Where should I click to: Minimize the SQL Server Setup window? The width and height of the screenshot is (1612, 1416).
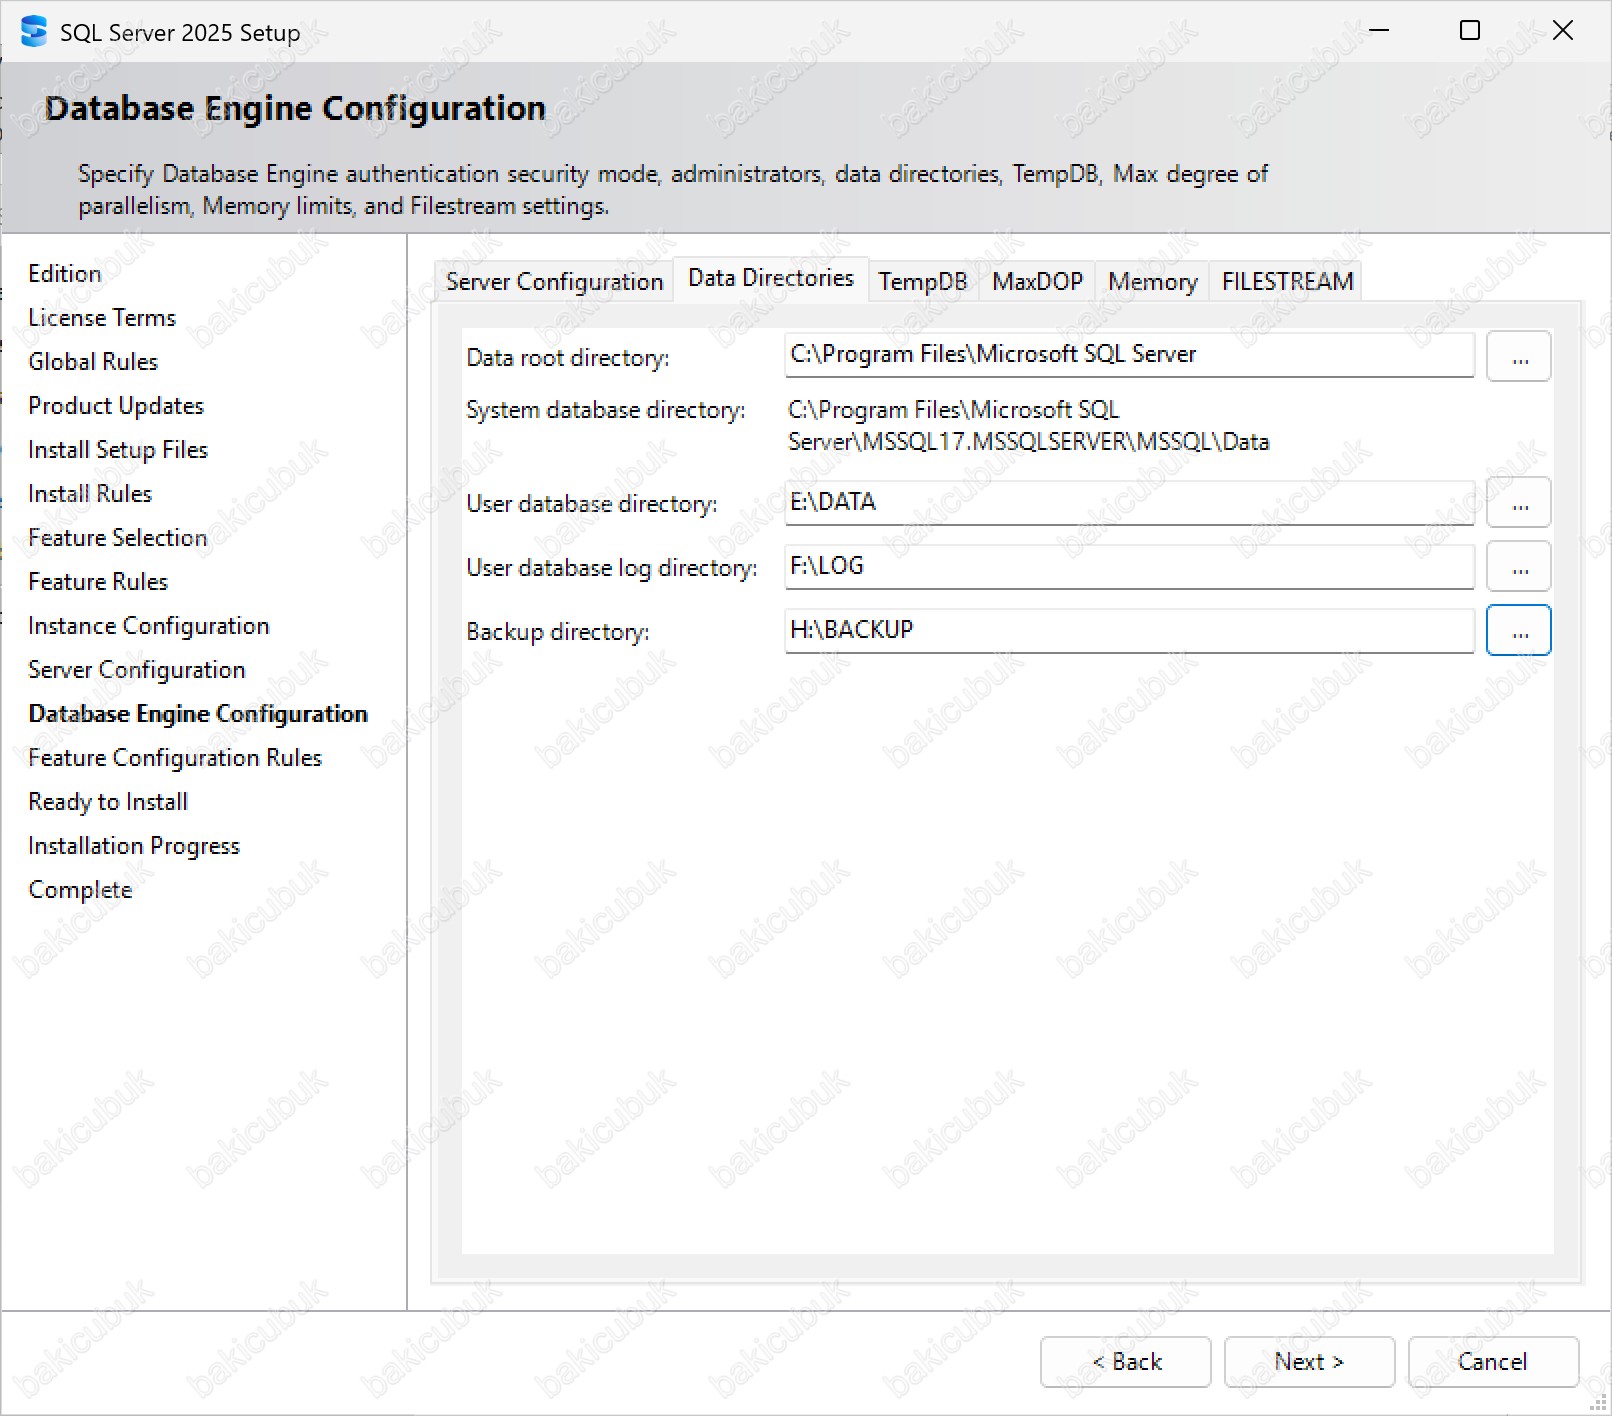tap(1379, 31)
